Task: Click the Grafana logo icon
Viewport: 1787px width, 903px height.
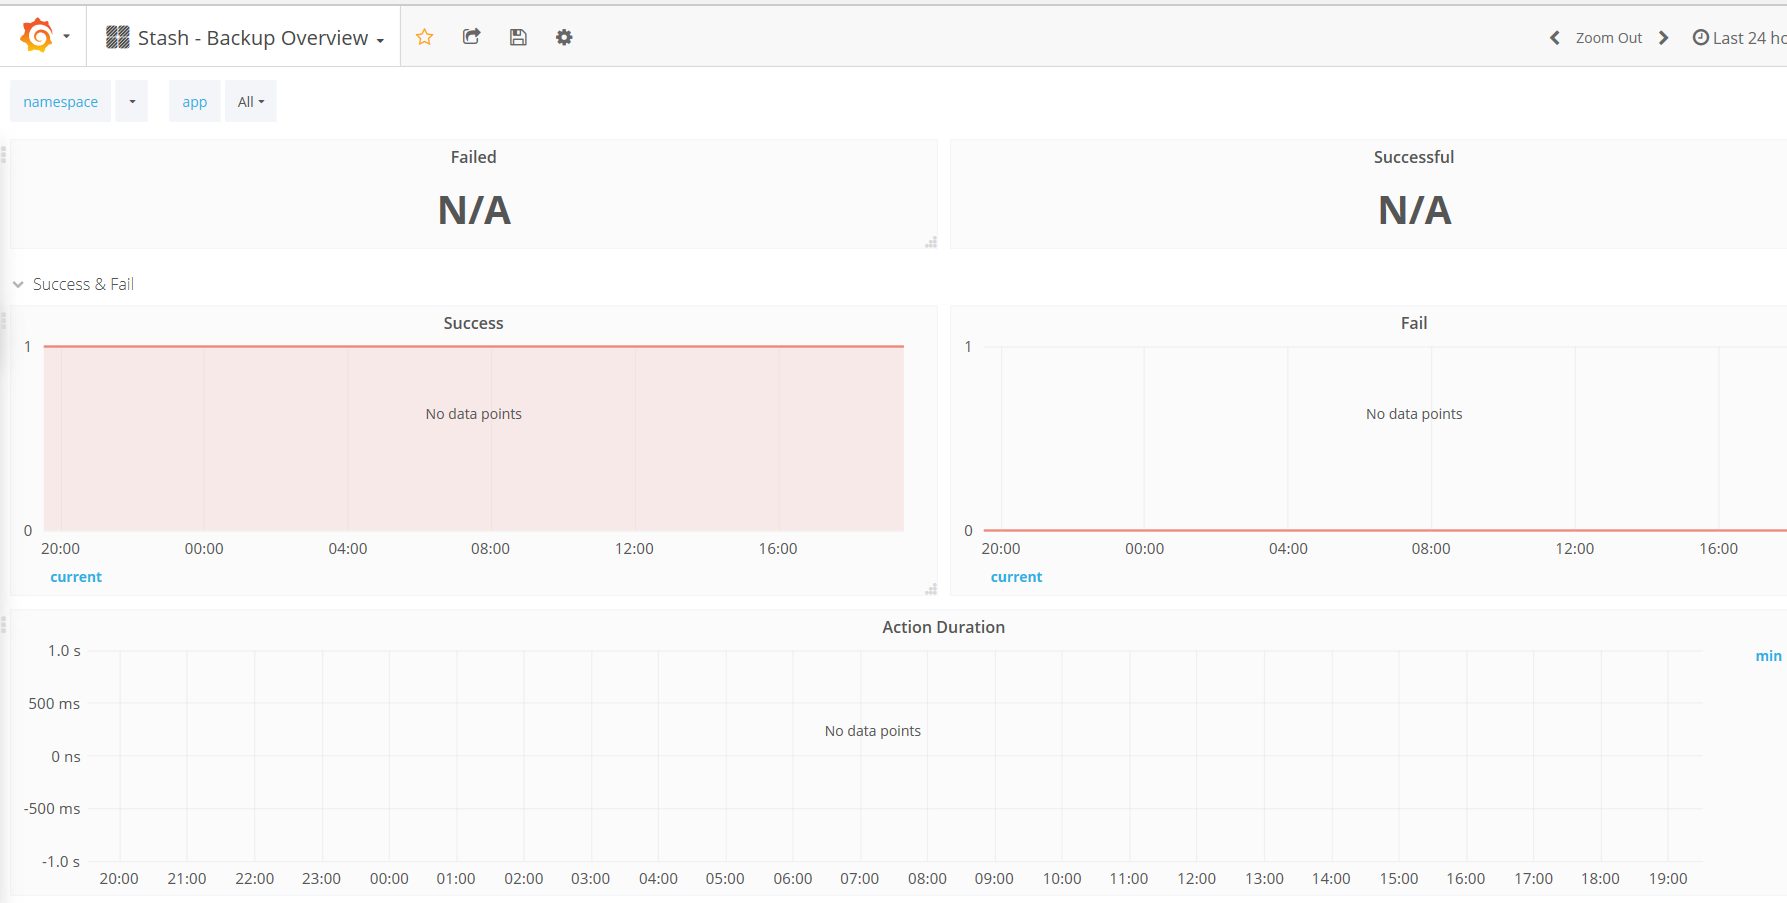Action: tap(36, 35)
